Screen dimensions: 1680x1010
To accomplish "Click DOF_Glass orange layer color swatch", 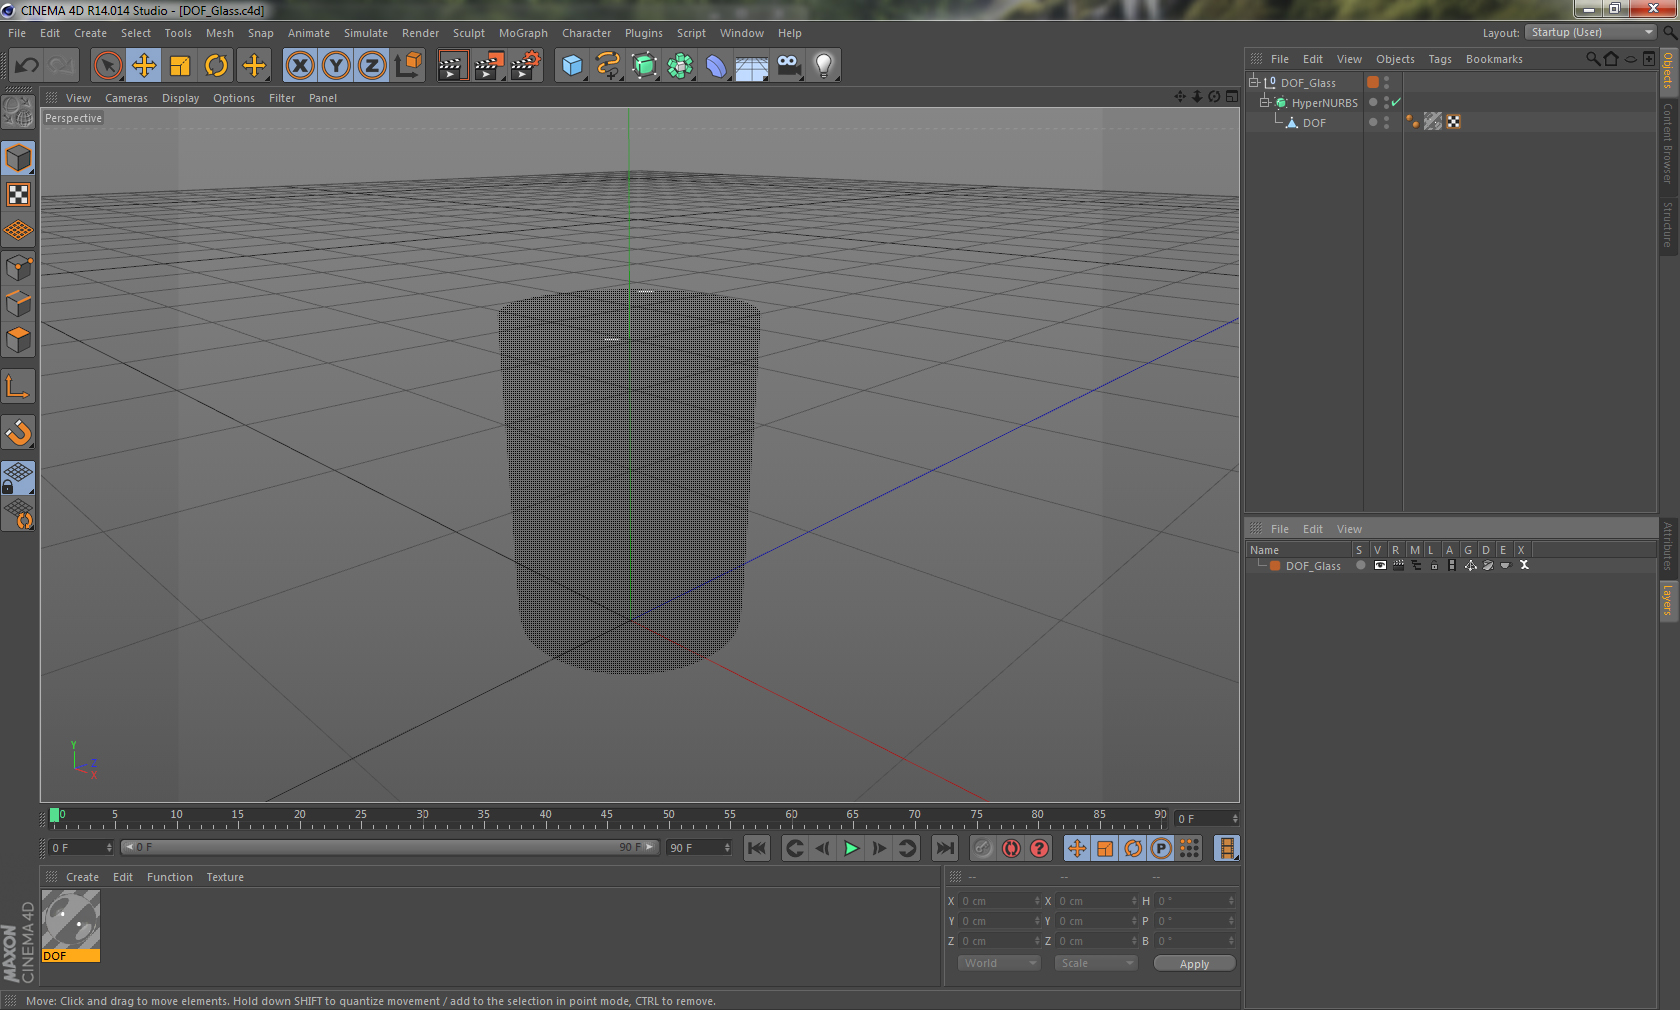I will click(1373, 82).
